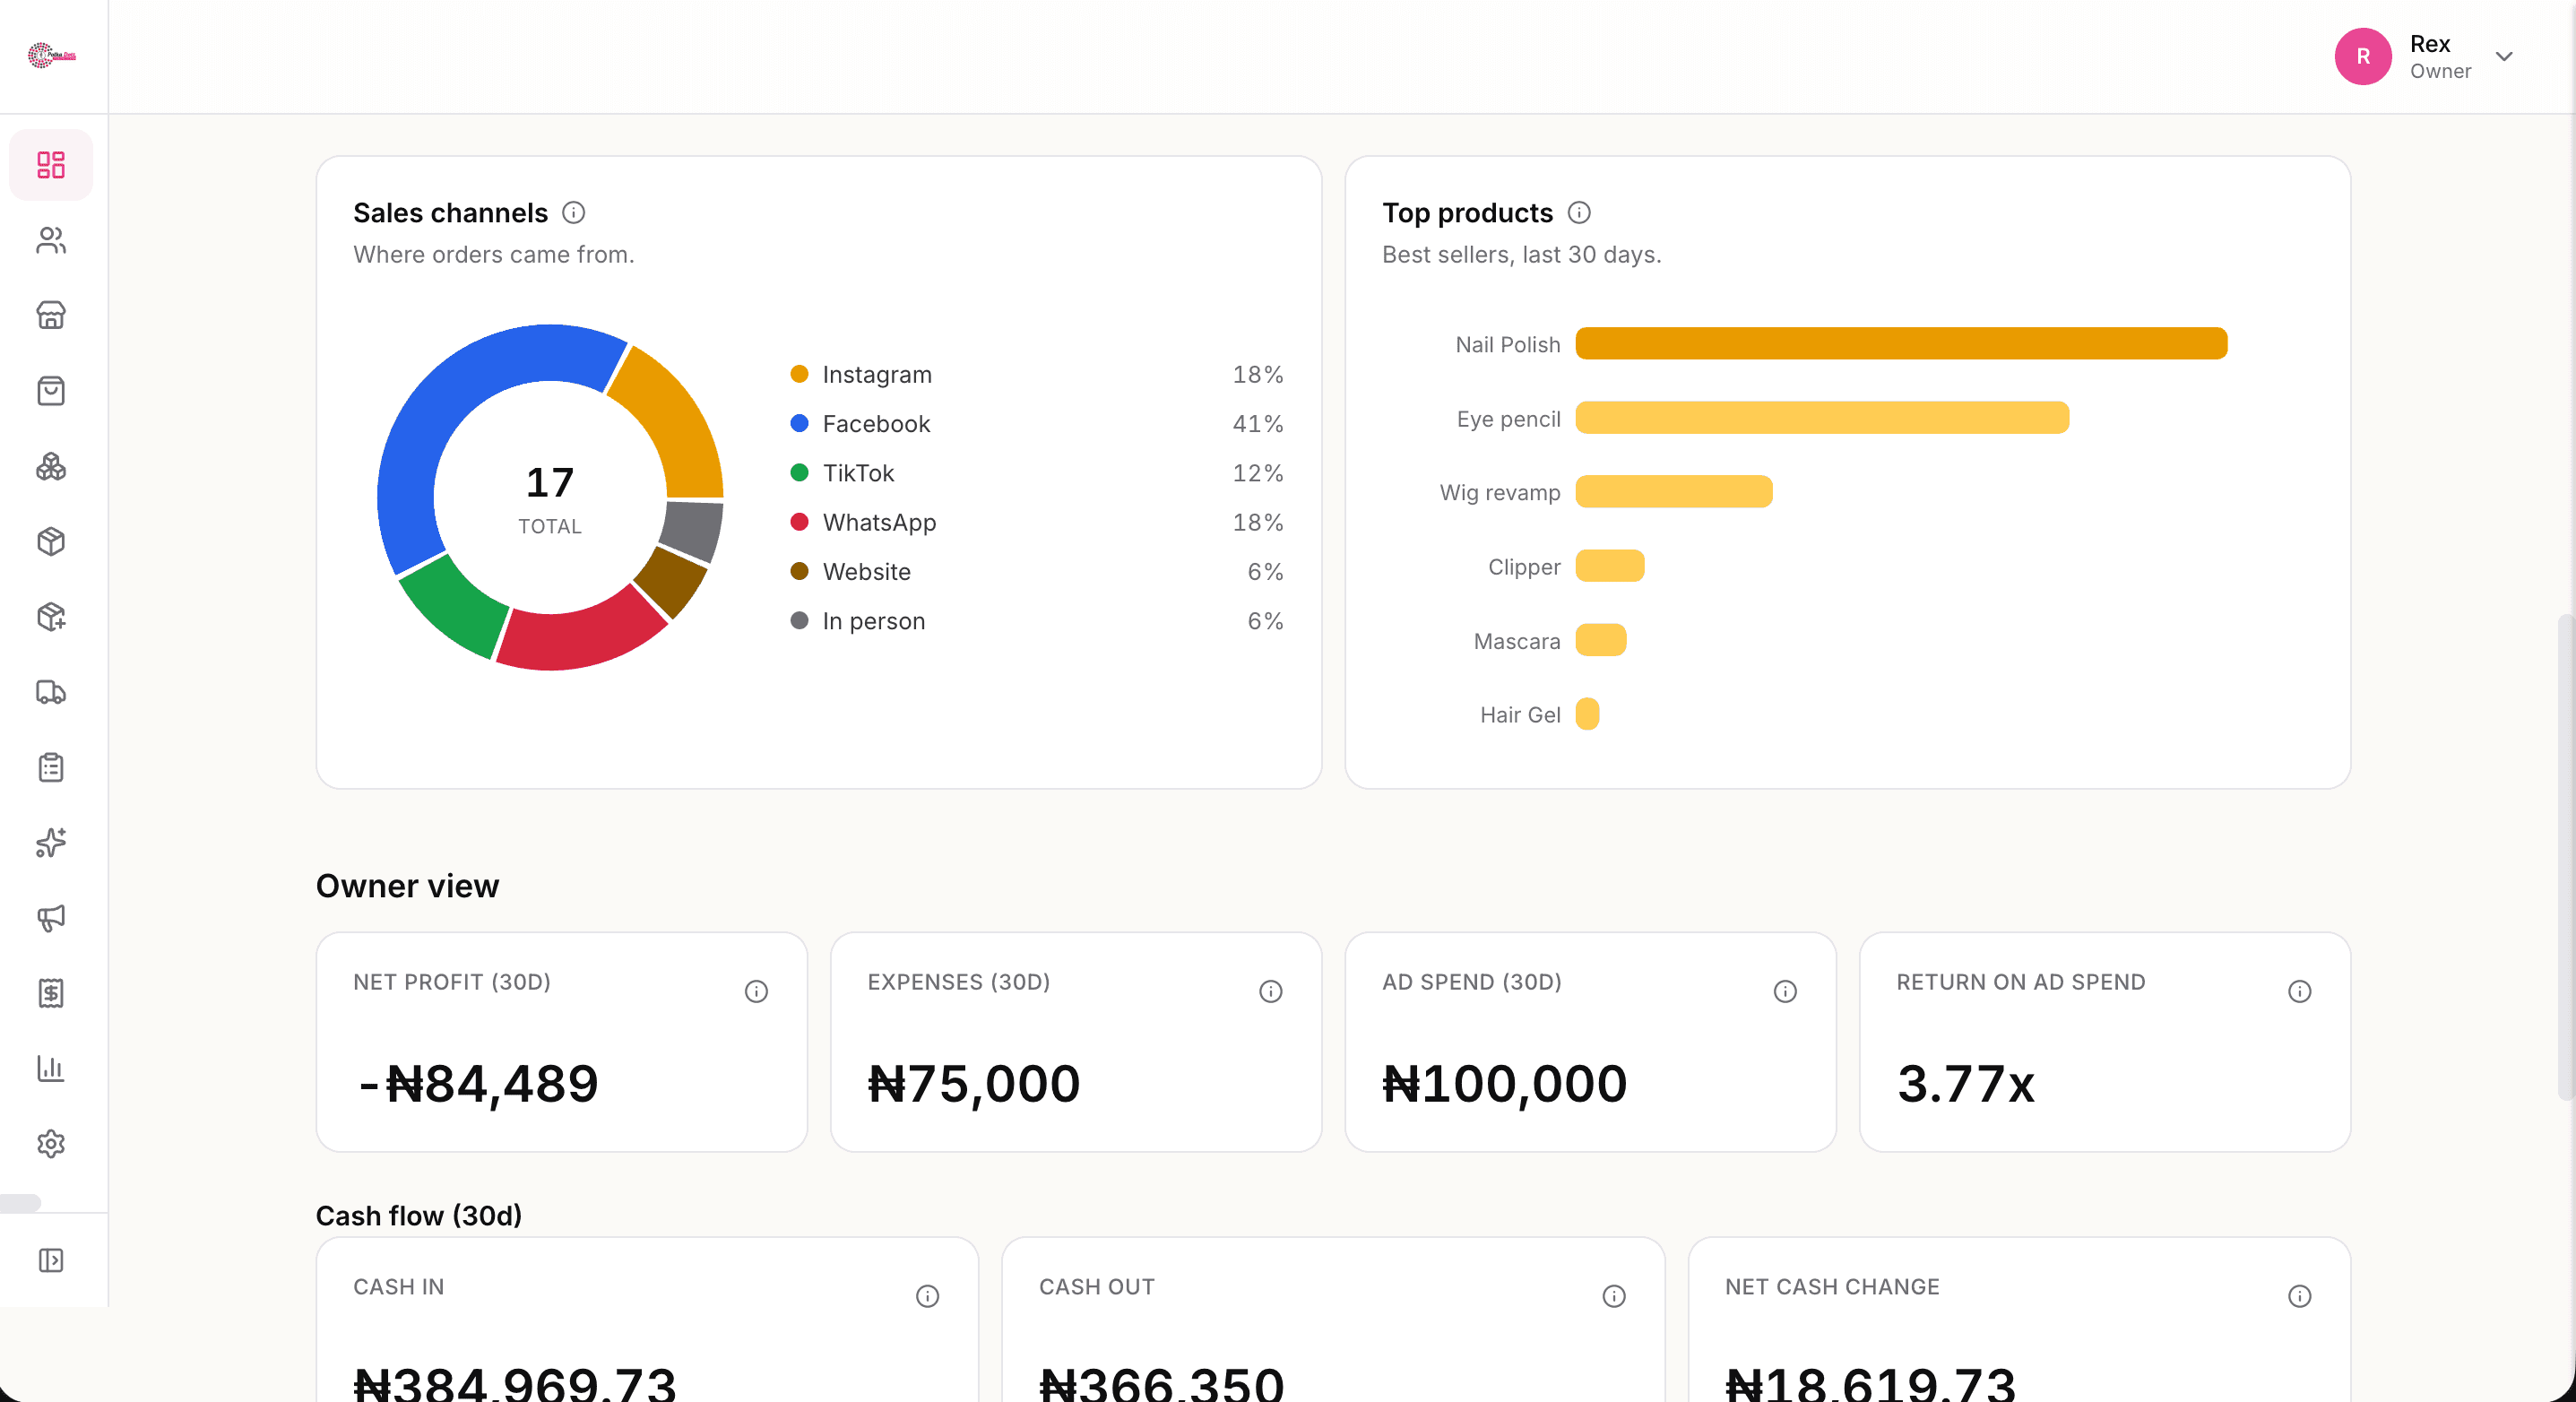Toggle the sidebar collapse panel icon
The height and width of the screenshot is (1402, 2576).
pos(51,1260)
